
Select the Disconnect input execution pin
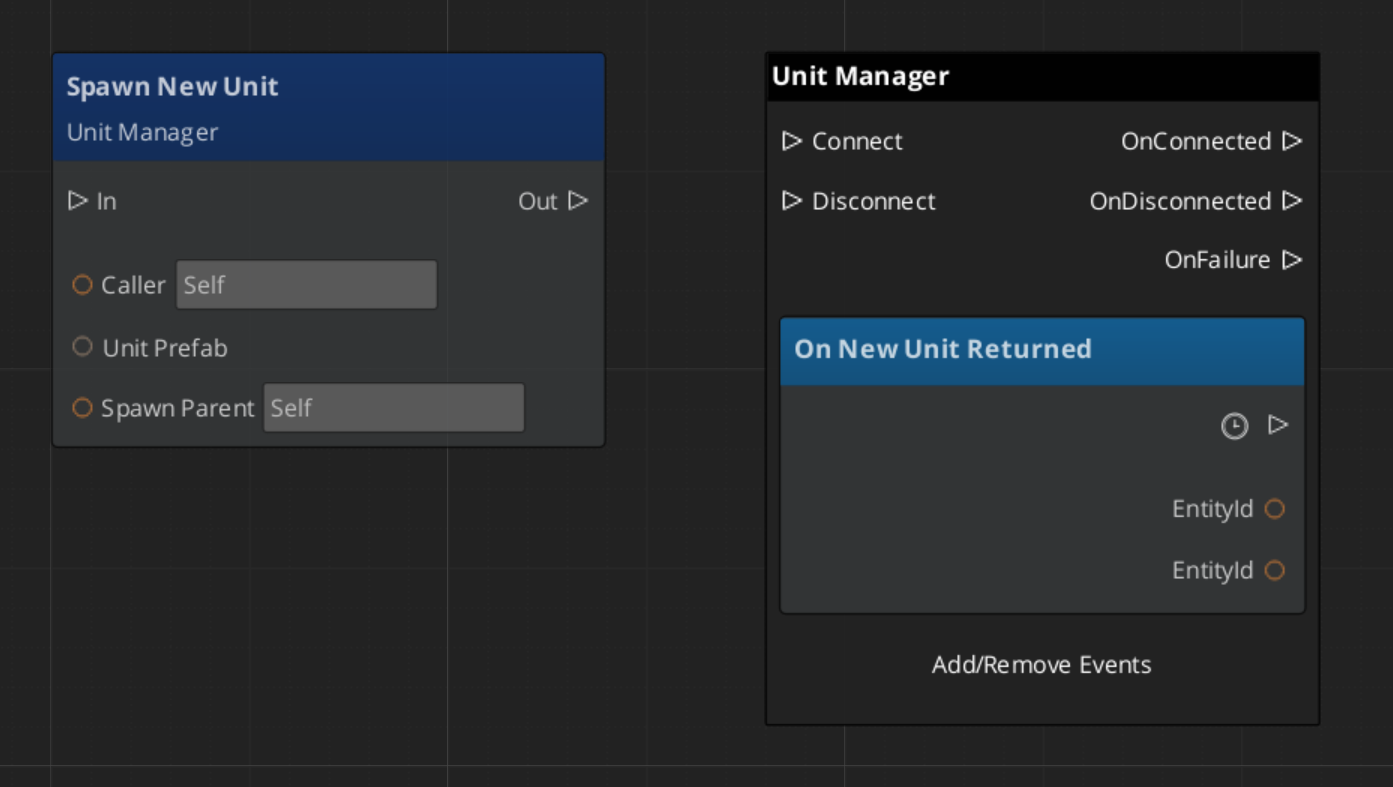[791, 201]
